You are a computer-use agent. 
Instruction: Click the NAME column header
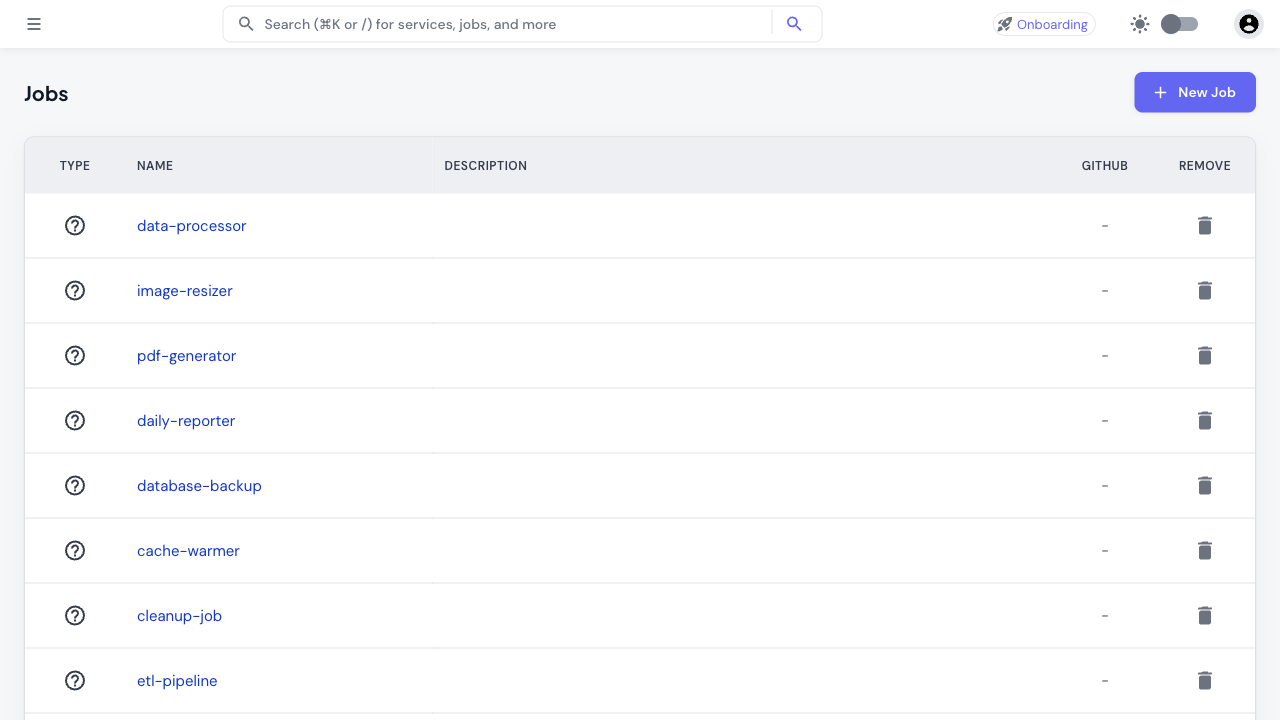pos(155,165)
